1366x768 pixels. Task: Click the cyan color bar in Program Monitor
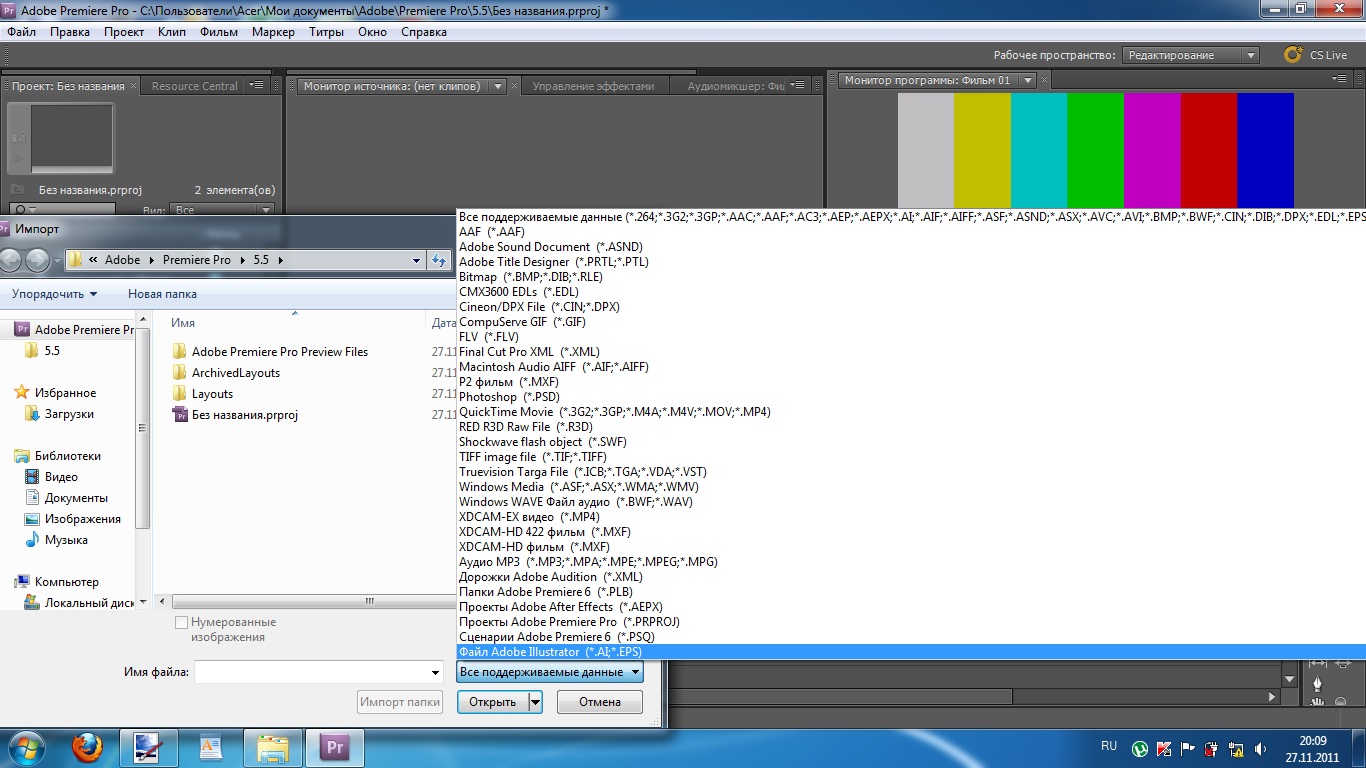coord(1039,150)
